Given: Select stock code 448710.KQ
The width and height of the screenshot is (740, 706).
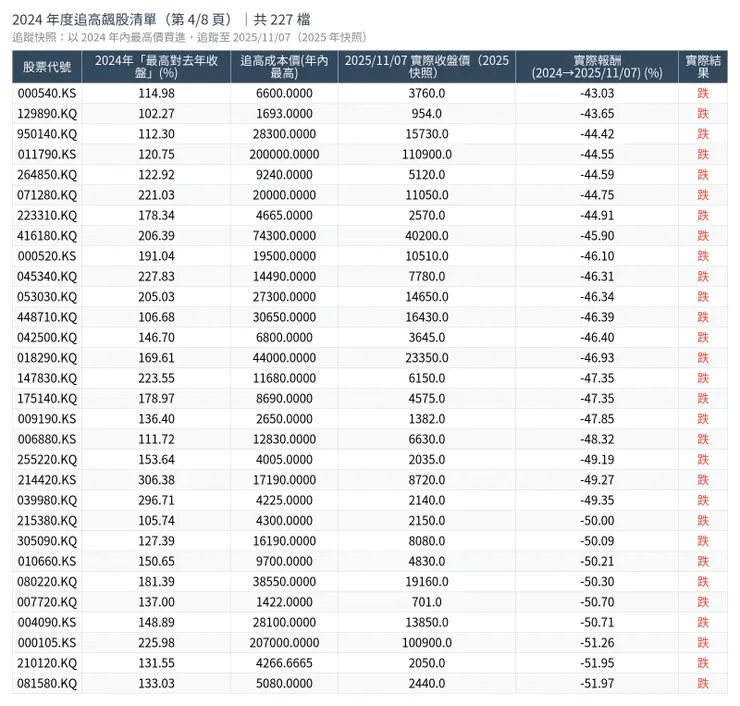Looking at the screenshot, I should (47, 317).
